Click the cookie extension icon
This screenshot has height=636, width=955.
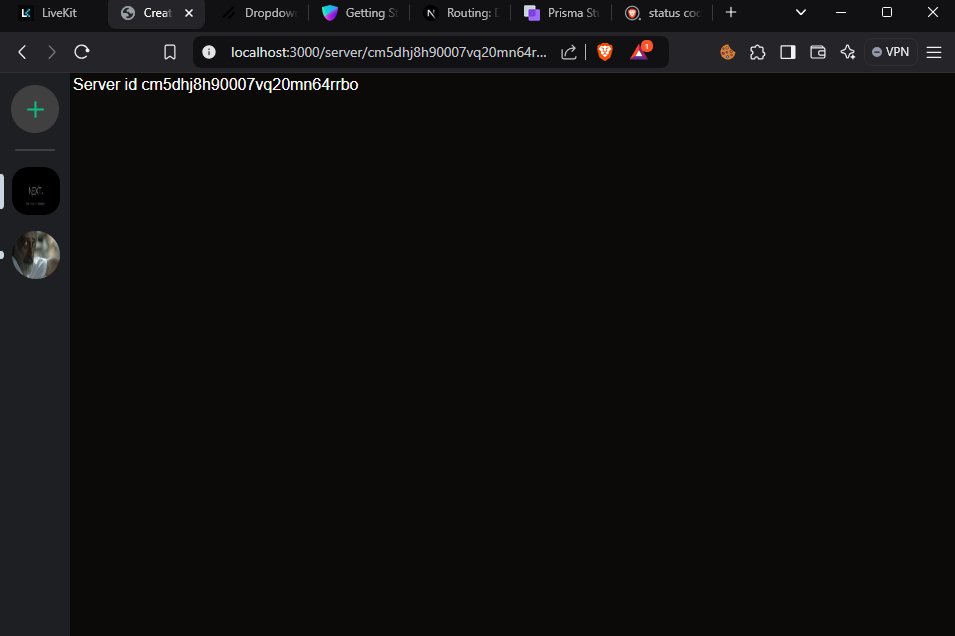click(727, 52)
